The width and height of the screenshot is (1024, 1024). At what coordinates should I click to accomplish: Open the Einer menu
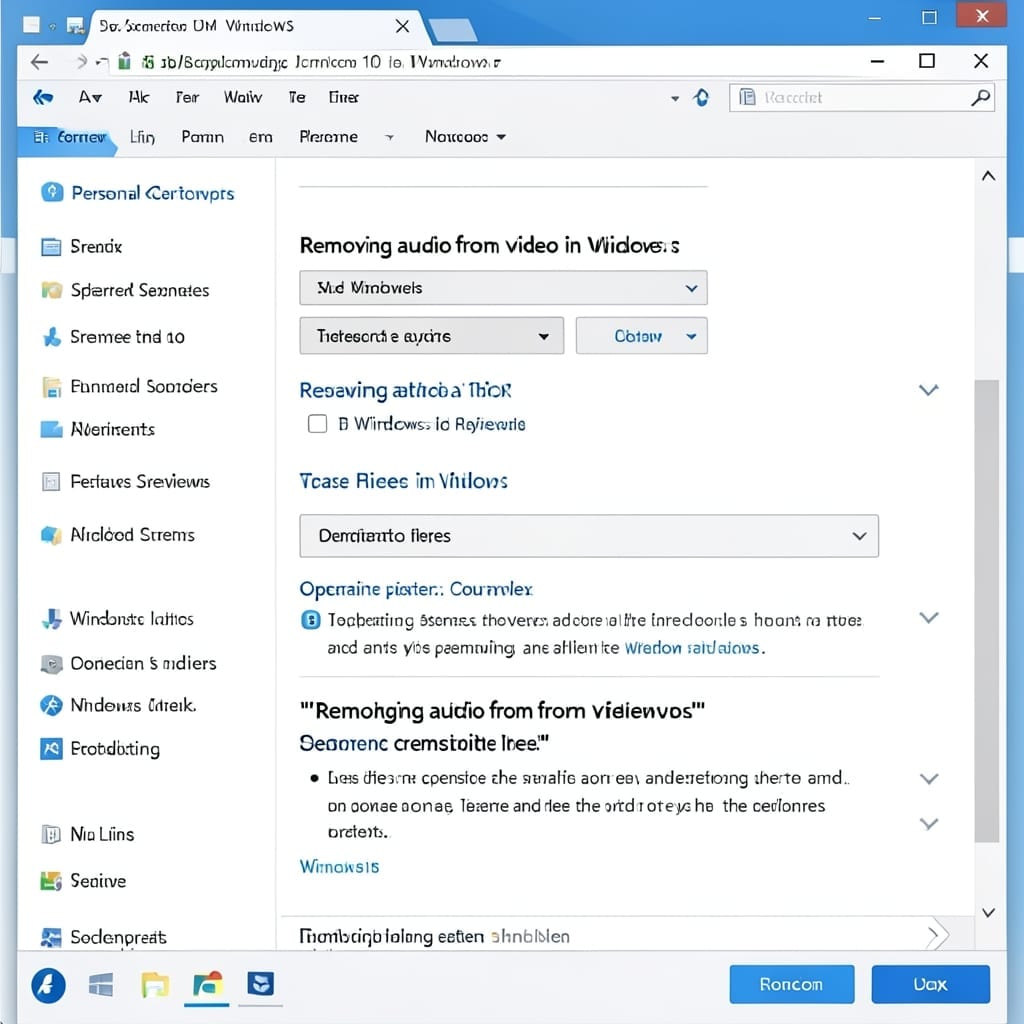344,97
